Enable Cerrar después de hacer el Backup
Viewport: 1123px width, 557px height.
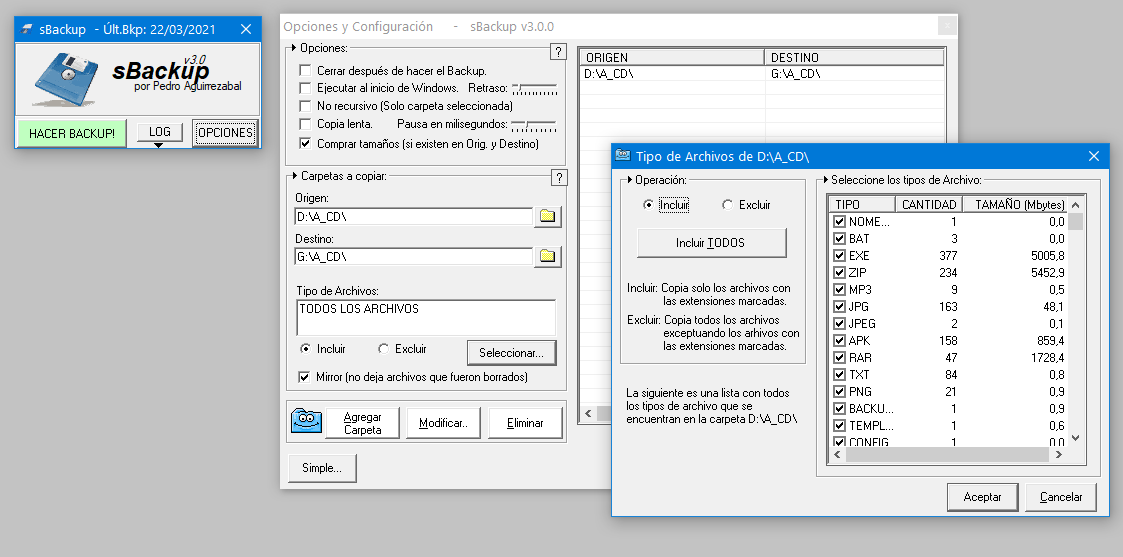pos(306,71)
